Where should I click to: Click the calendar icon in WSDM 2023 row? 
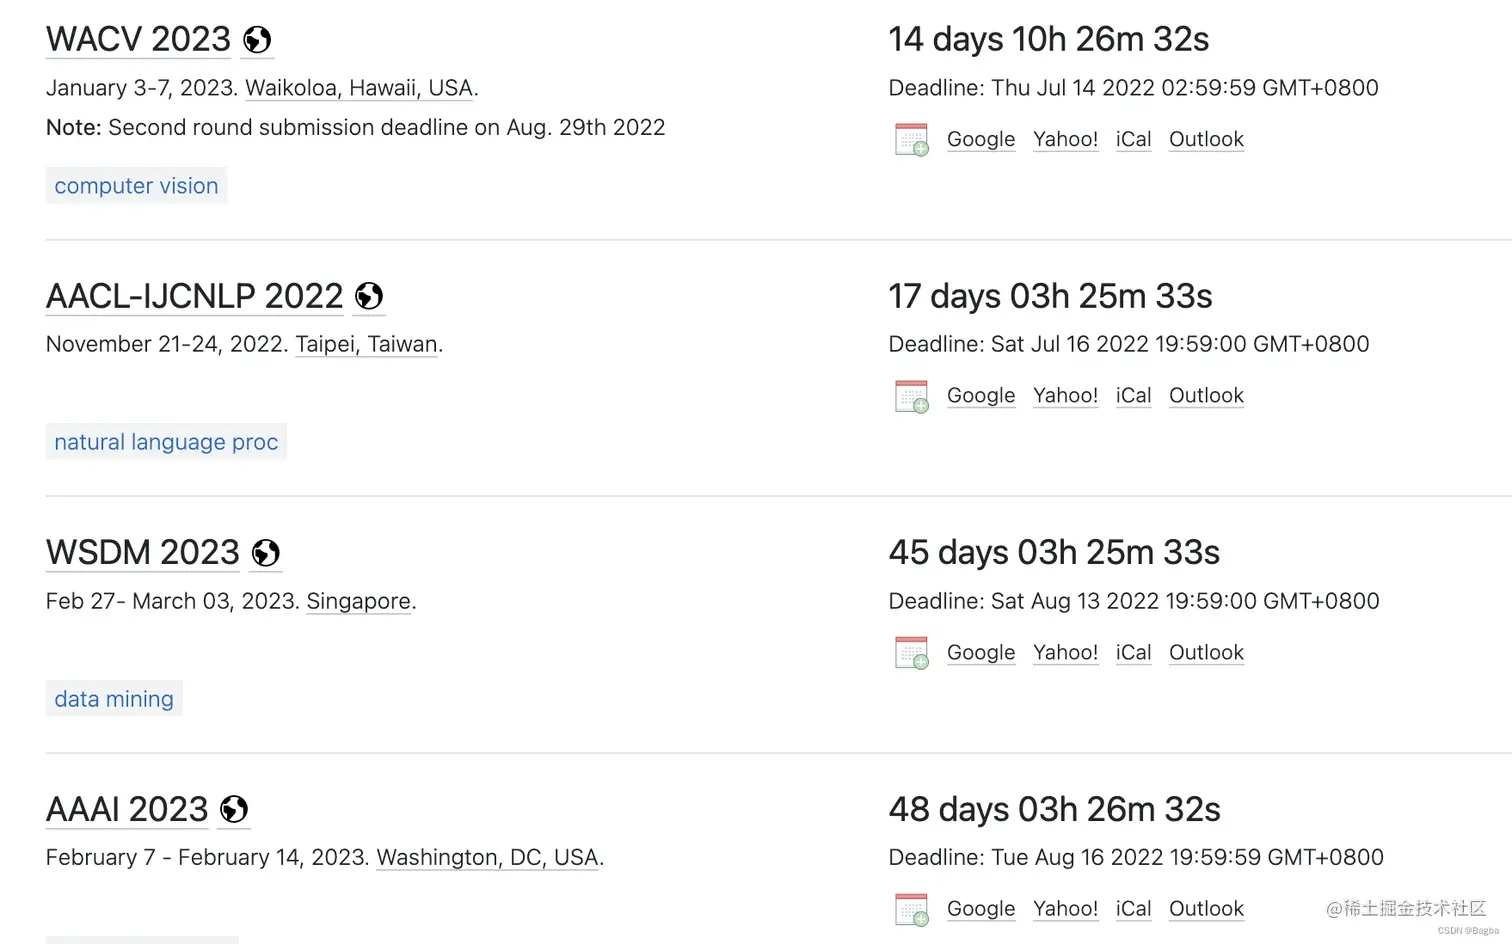911,653
